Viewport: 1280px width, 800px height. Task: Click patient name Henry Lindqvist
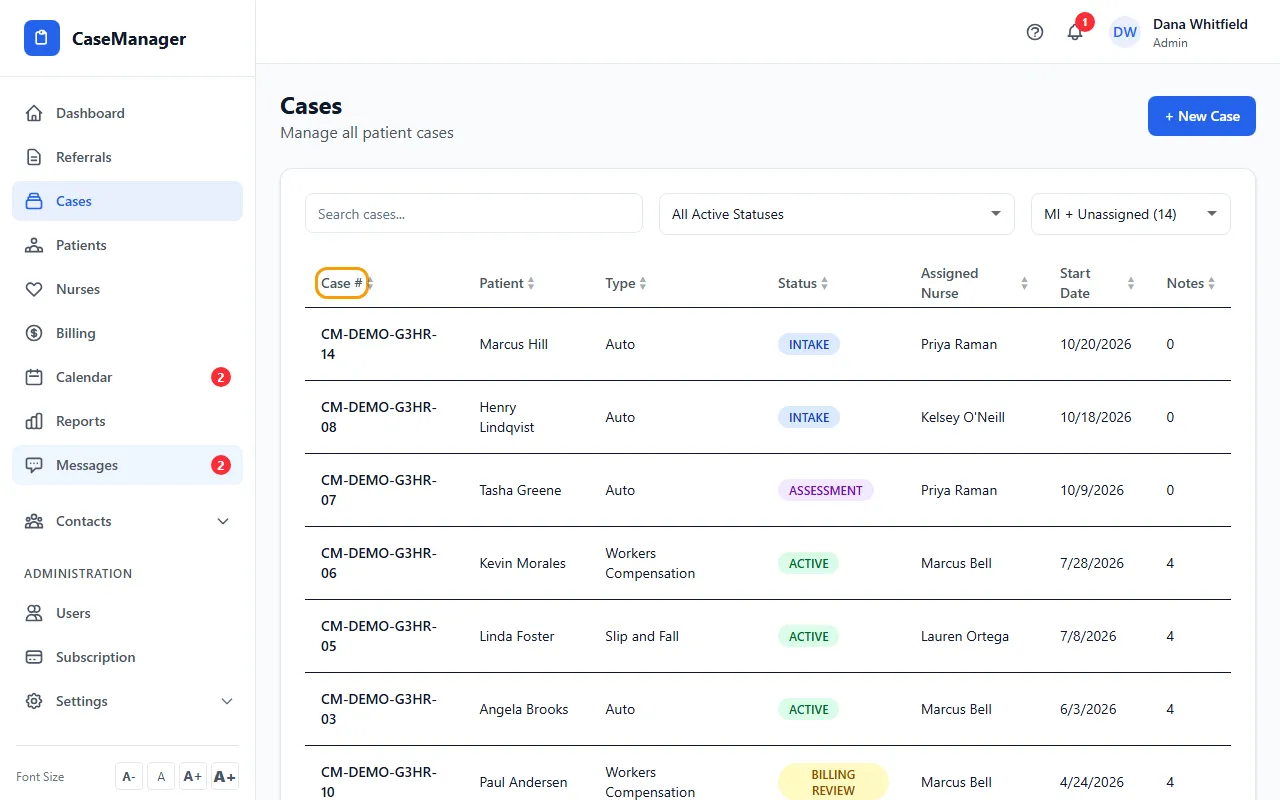click(x=507, y=417)
